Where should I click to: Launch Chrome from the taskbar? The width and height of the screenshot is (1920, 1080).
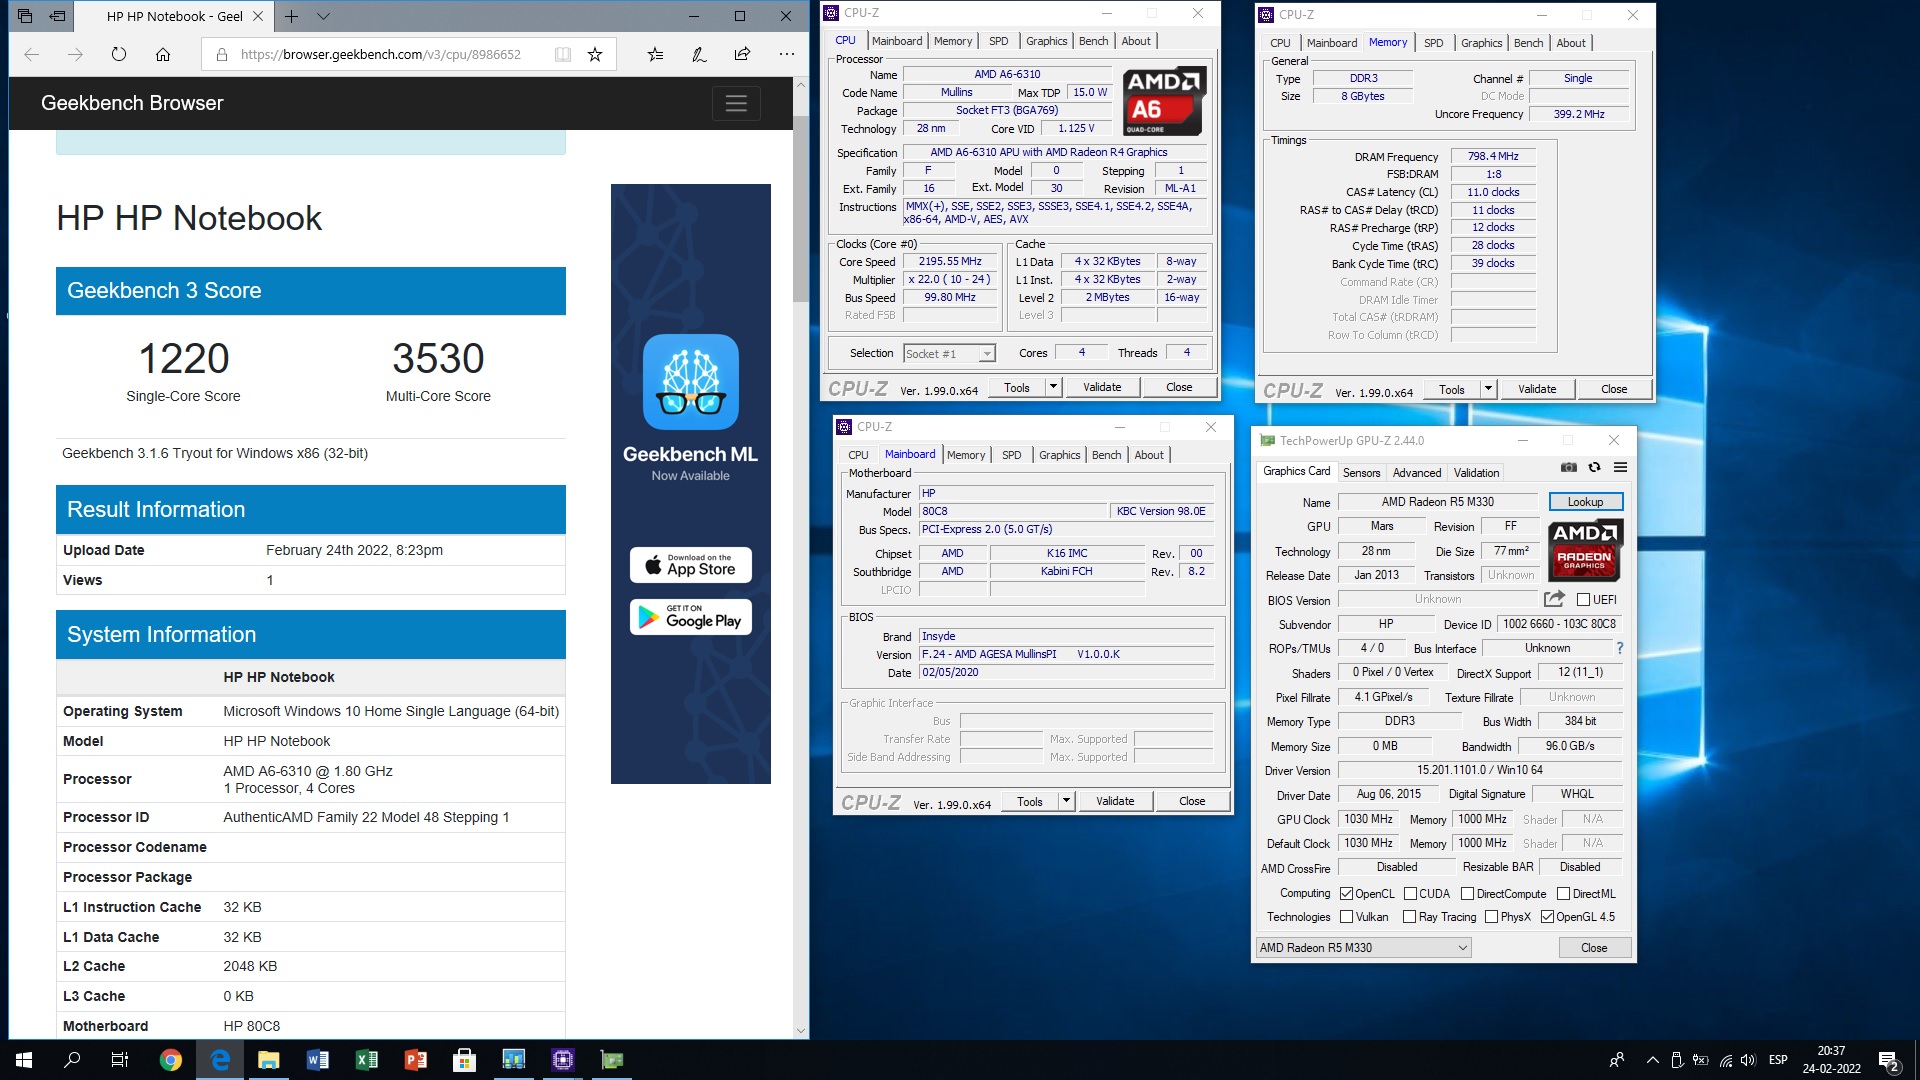(171, 1060)
